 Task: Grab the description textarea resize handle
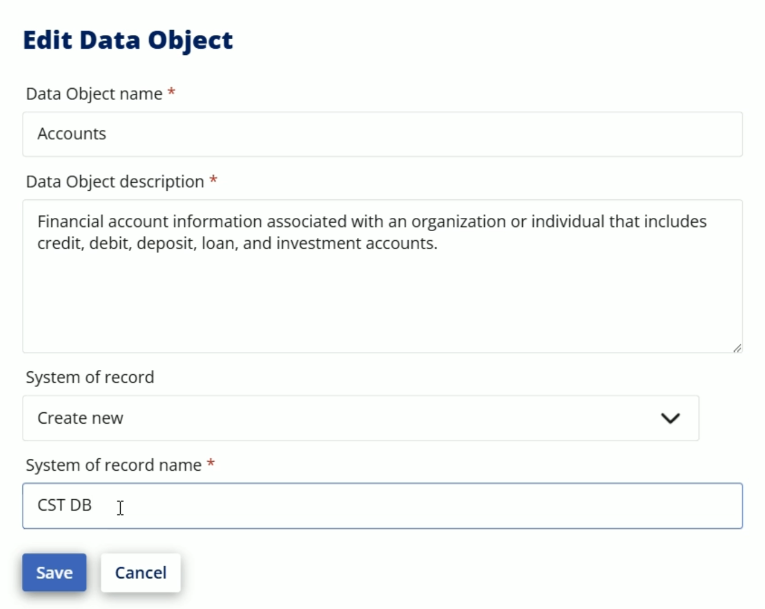(737, 348)
